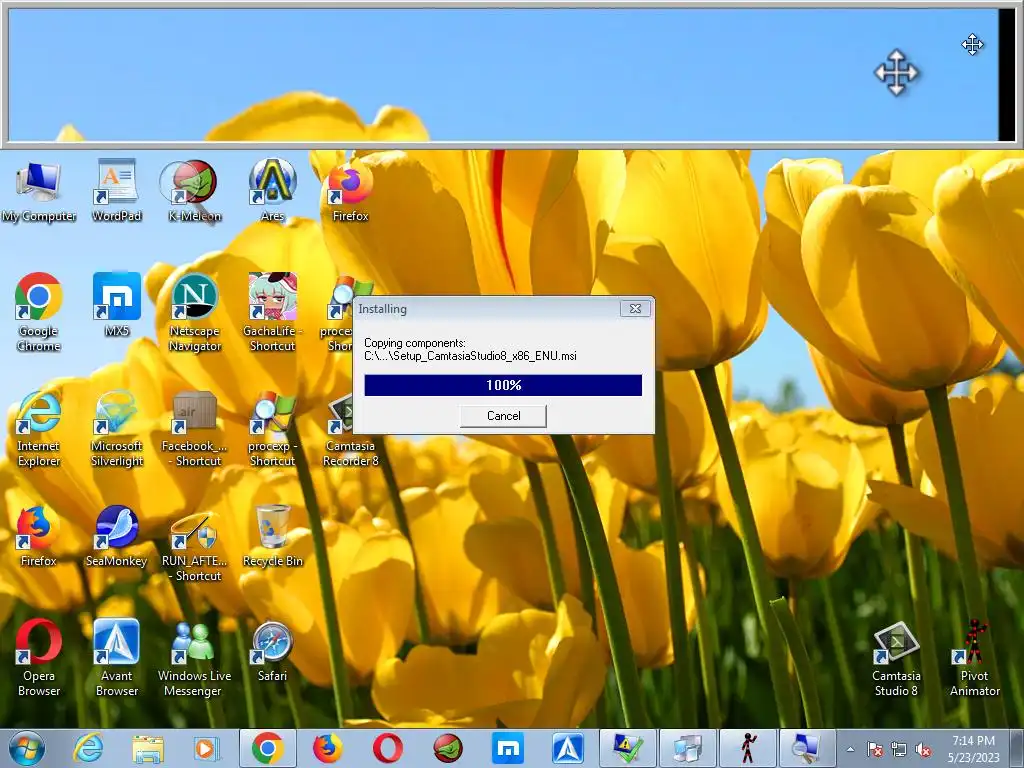1024x768 pixels.
Task: Click the Installing dialog title bar
Action: [487, 308]
